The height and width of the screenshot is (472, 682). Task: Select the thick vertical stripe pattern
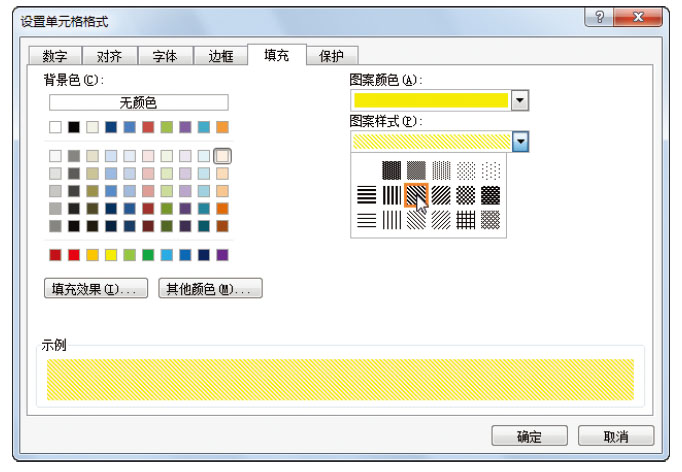click(x=391, y=195)
